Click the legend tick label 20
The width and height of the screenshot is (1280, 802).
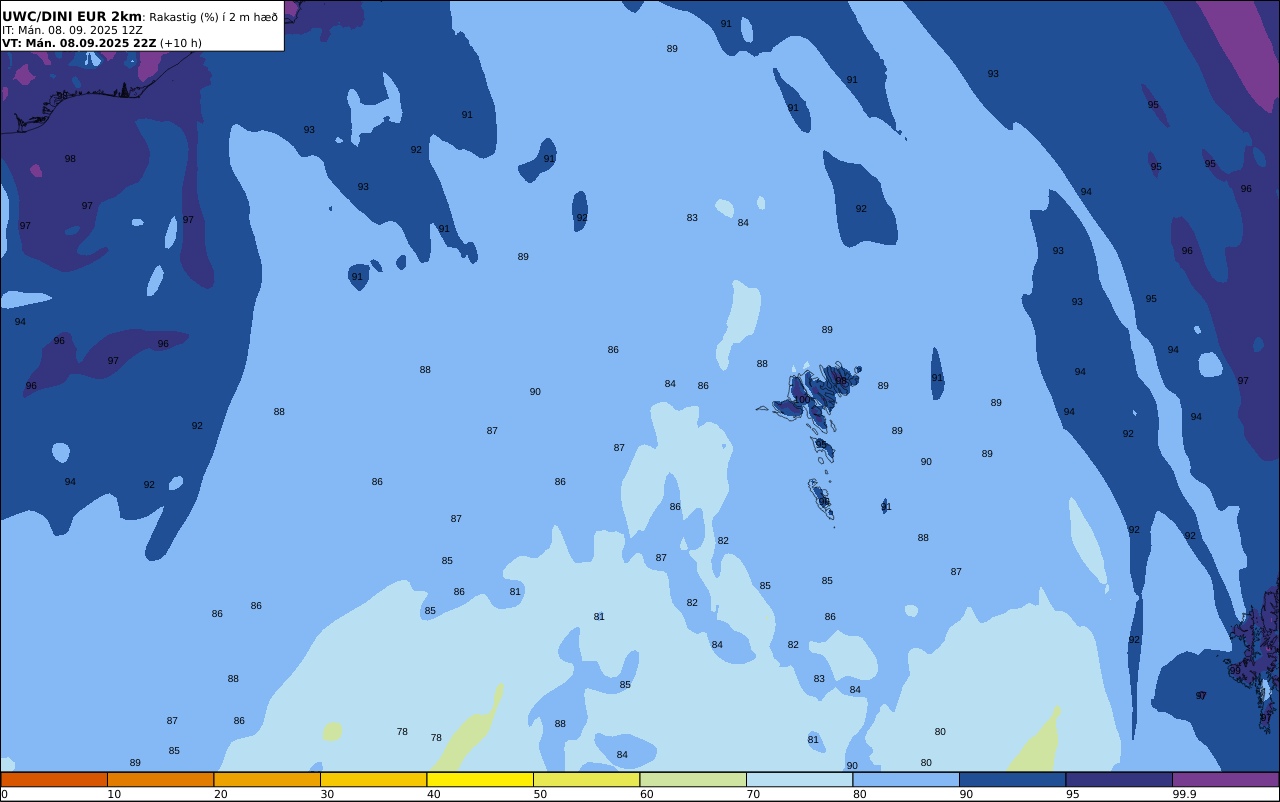(x=220, y=794)
